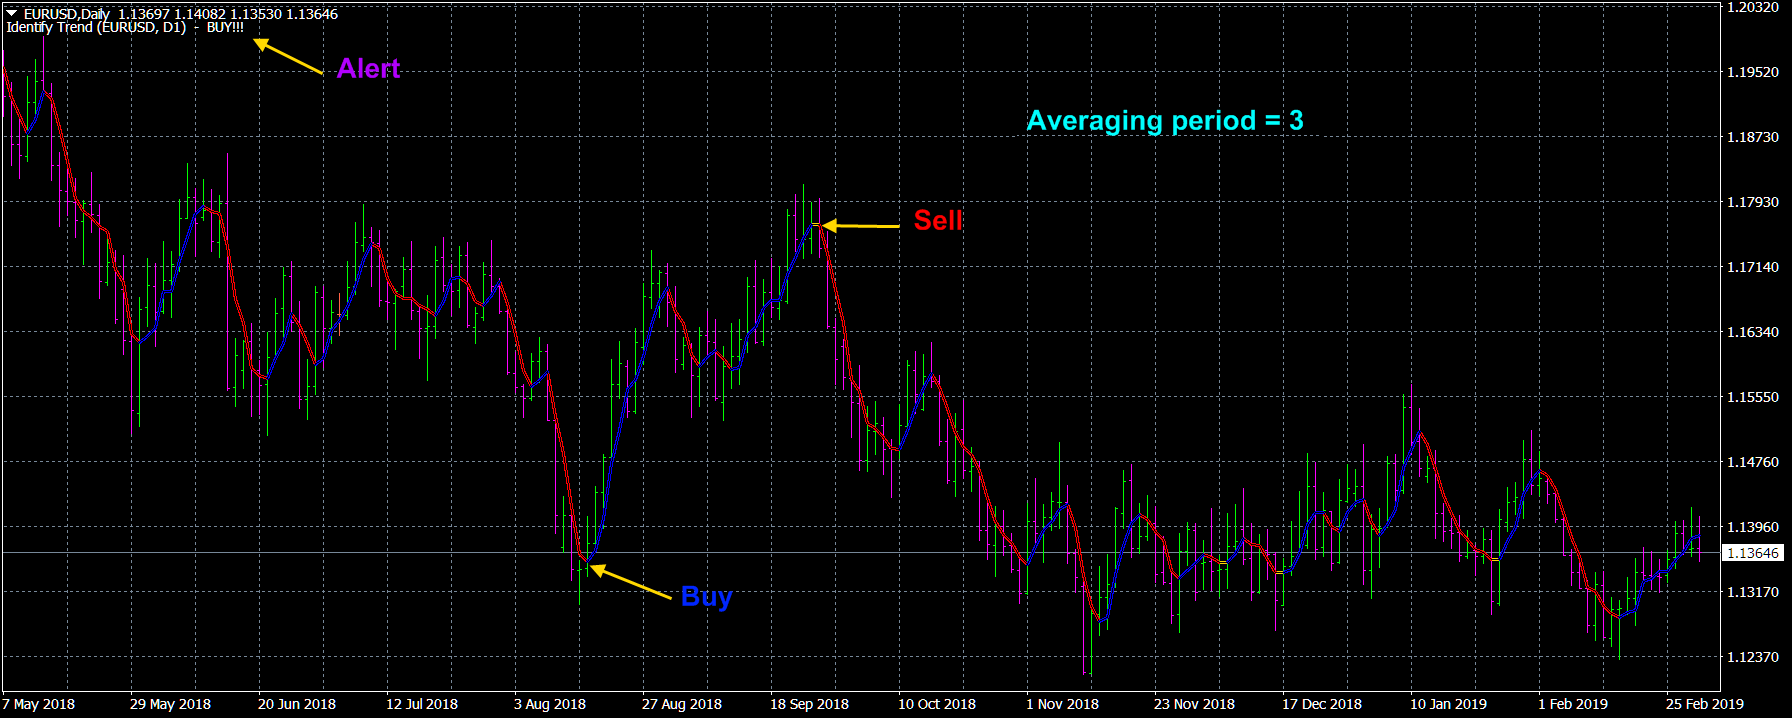
Task: Click the 17 Dec 2018 date label
Action: [1322, 704]
